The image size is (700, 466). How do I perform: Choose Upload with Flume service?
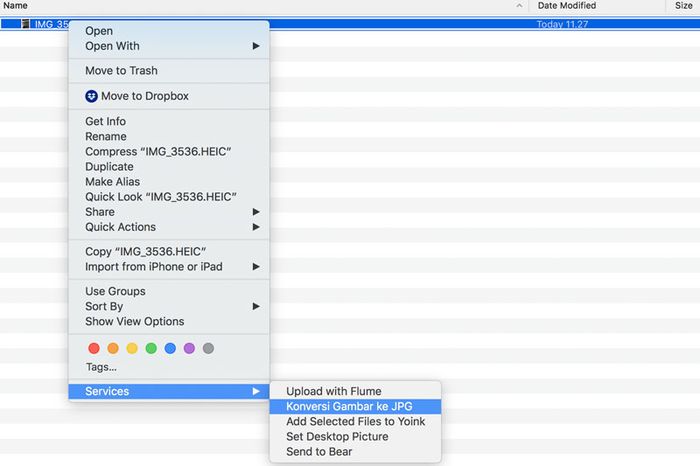pos(355,391)
